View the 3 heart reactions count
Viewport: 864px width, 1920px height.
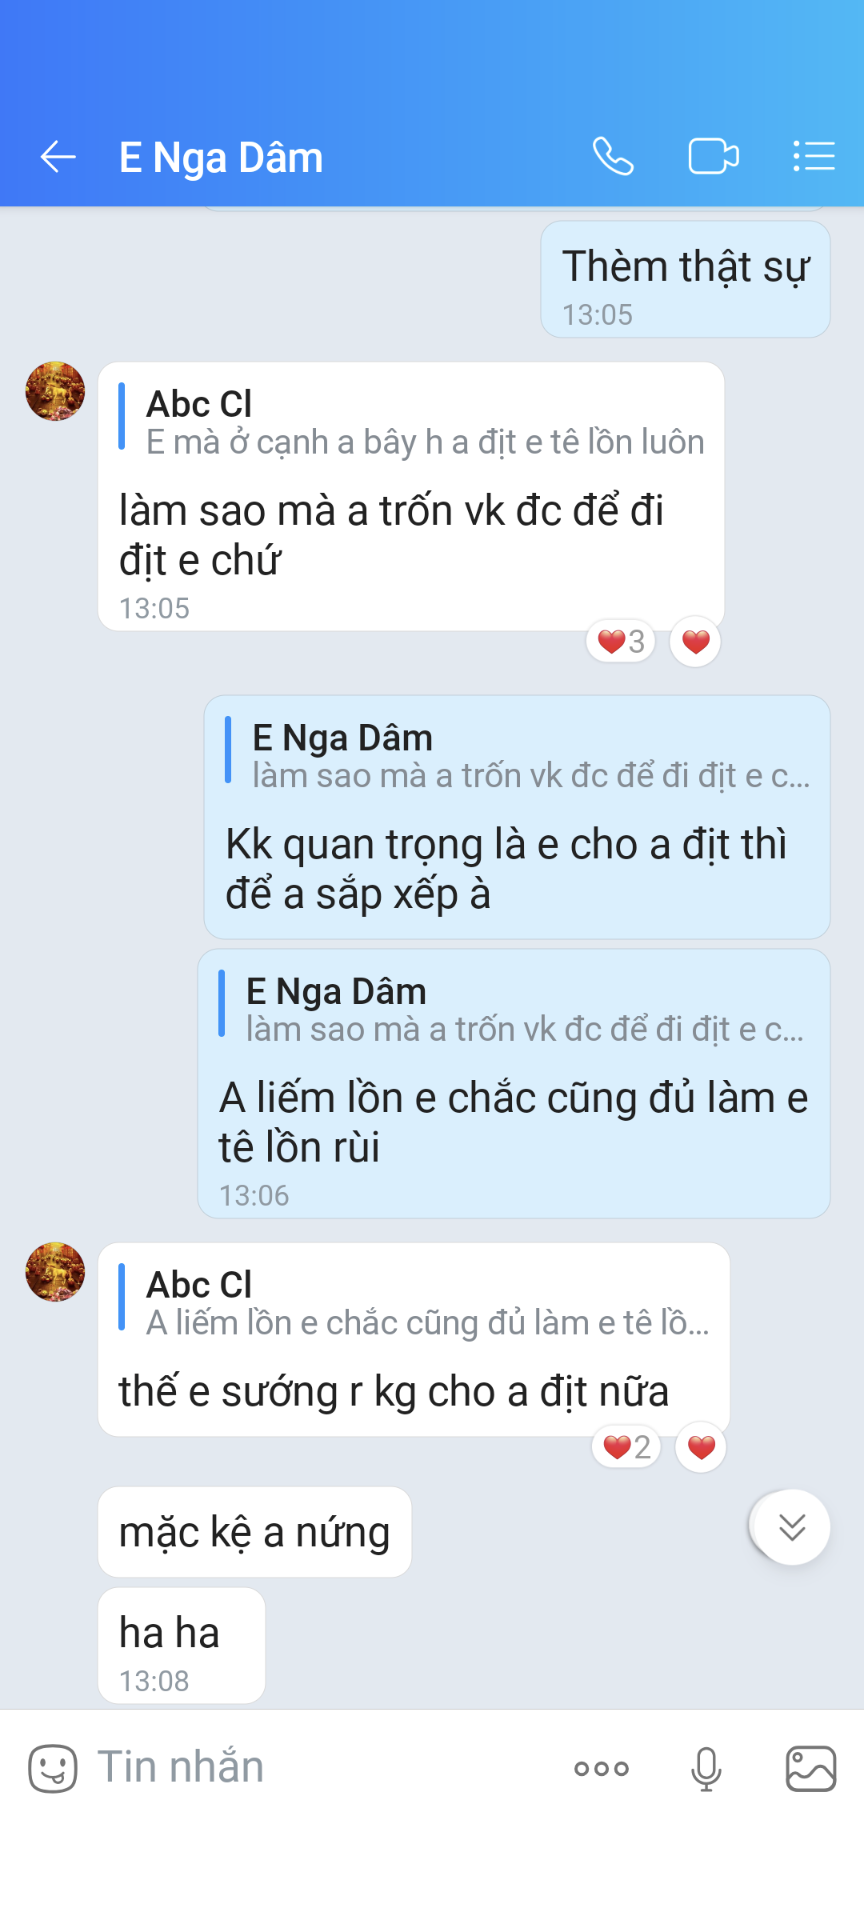pyautogui.click(x=621, y=641)
